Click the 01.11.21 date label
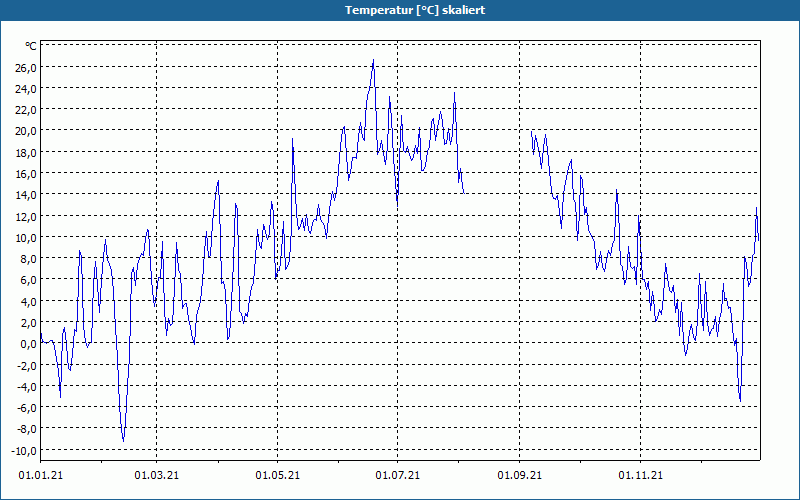The width and height of the screenshot is (800, 500). click(x=640, y=476)
